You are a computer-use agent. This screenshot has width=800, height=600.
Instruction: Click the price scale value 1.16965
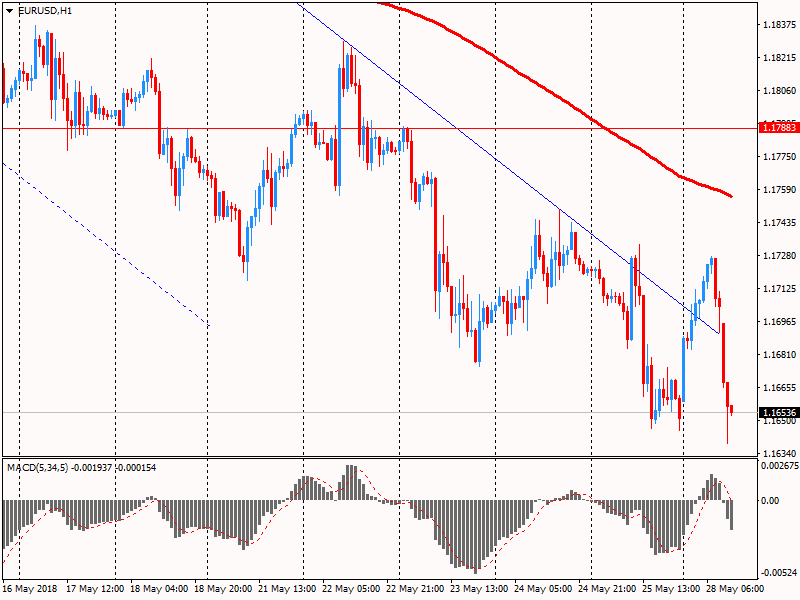[x=779, y=321]
